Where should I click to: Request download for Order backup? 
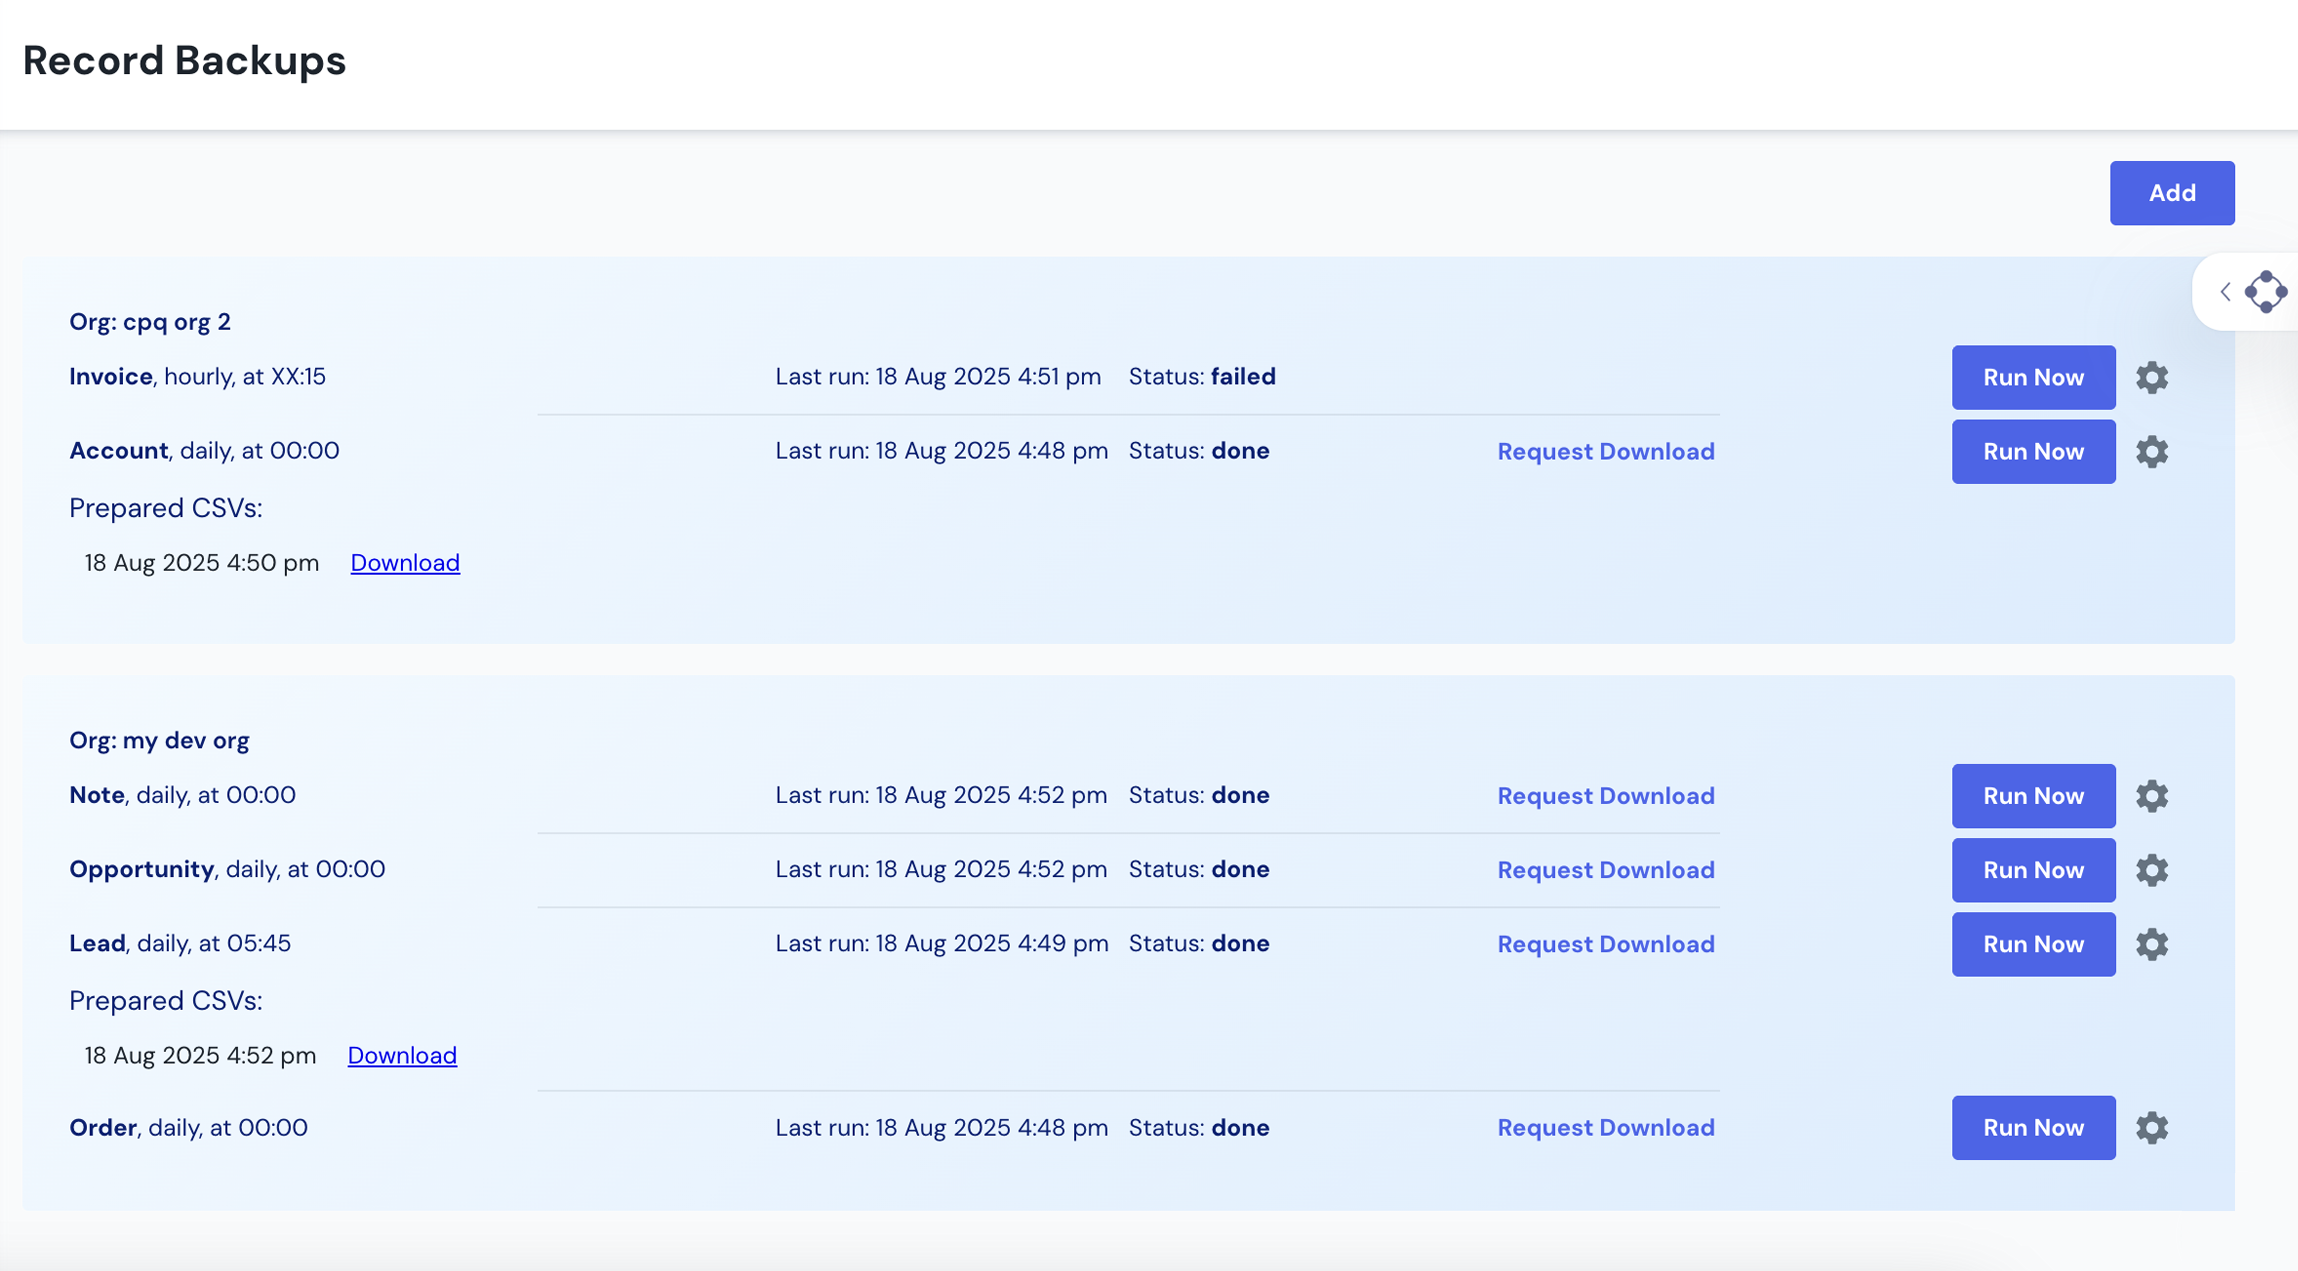[x=1605, y=1127]
